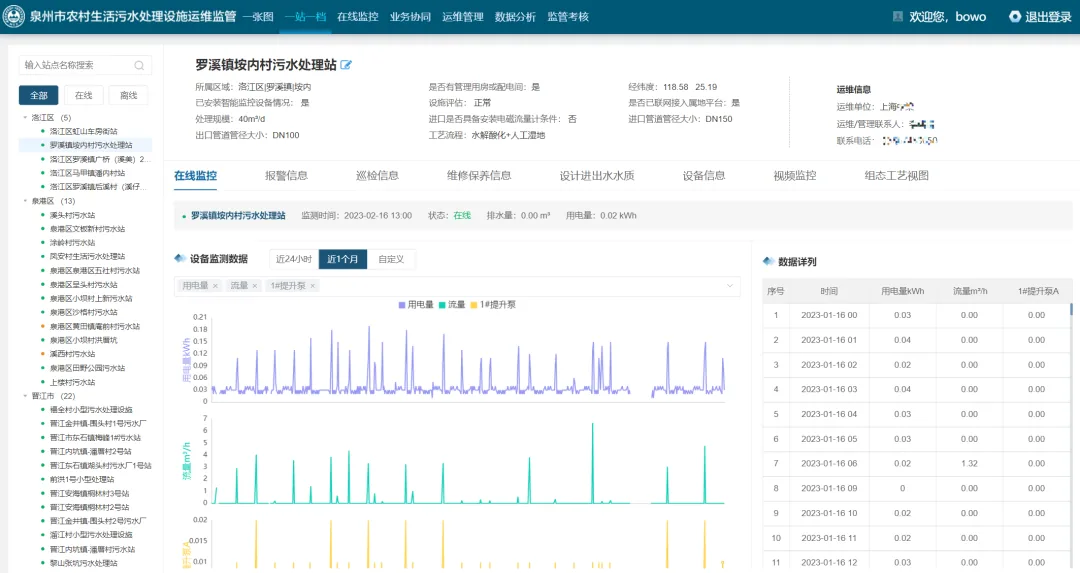Screen dimensions: 1080x573
Task: Remove the 流量 tag with its x
Action: pos(255,286)
